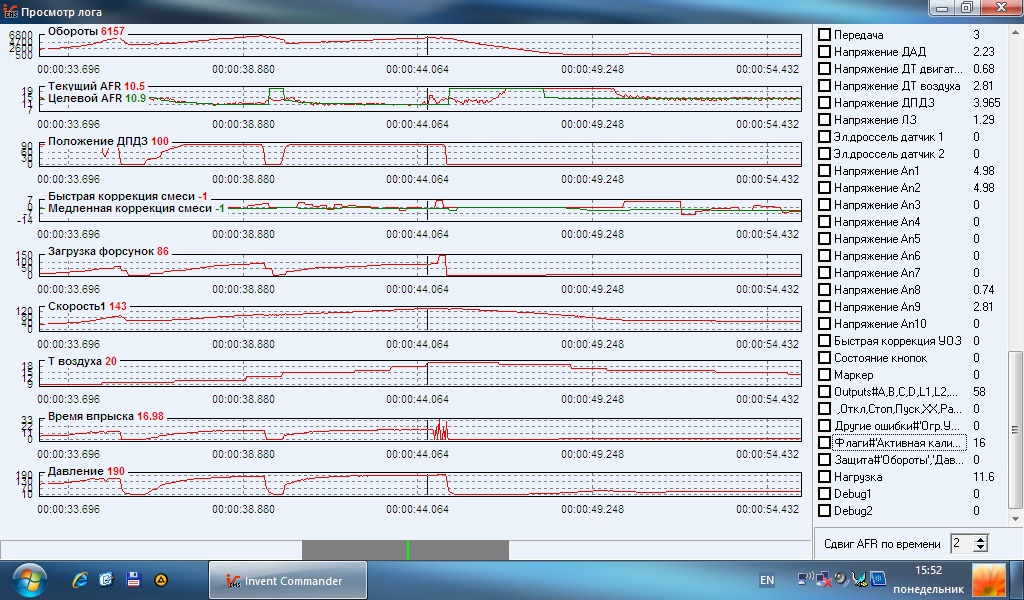1024x600 pixels.
Task: Click the Invent Commander taskbar button
Action: (x=287, y=580)
